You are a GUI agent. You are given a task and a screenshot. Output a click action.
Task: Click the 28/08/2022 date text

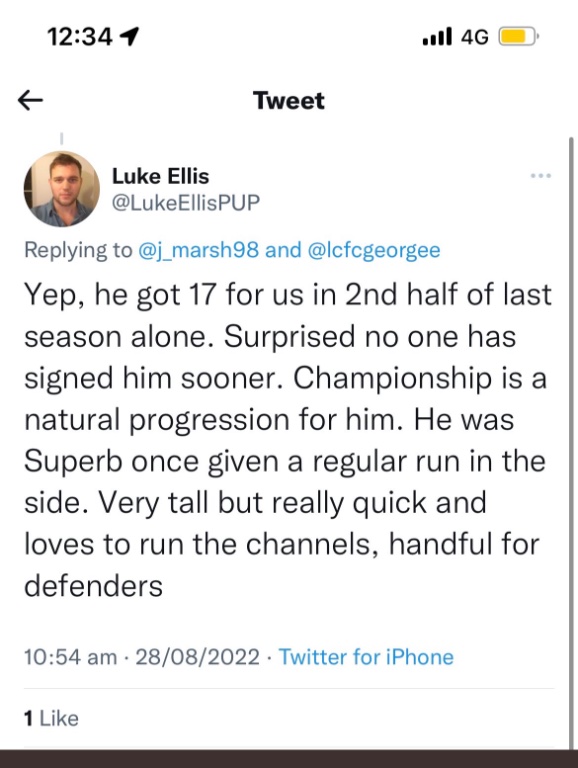[197, 657]
